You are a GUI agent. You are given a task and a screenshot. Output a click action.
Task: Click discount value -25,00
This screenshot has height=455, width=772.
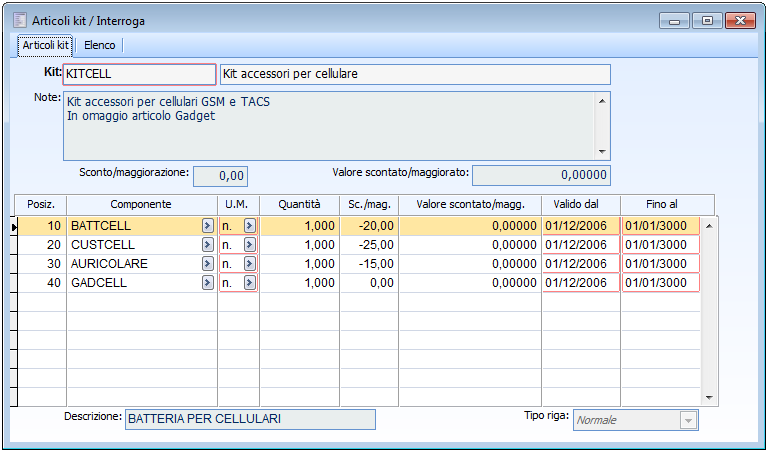(369, 245)
